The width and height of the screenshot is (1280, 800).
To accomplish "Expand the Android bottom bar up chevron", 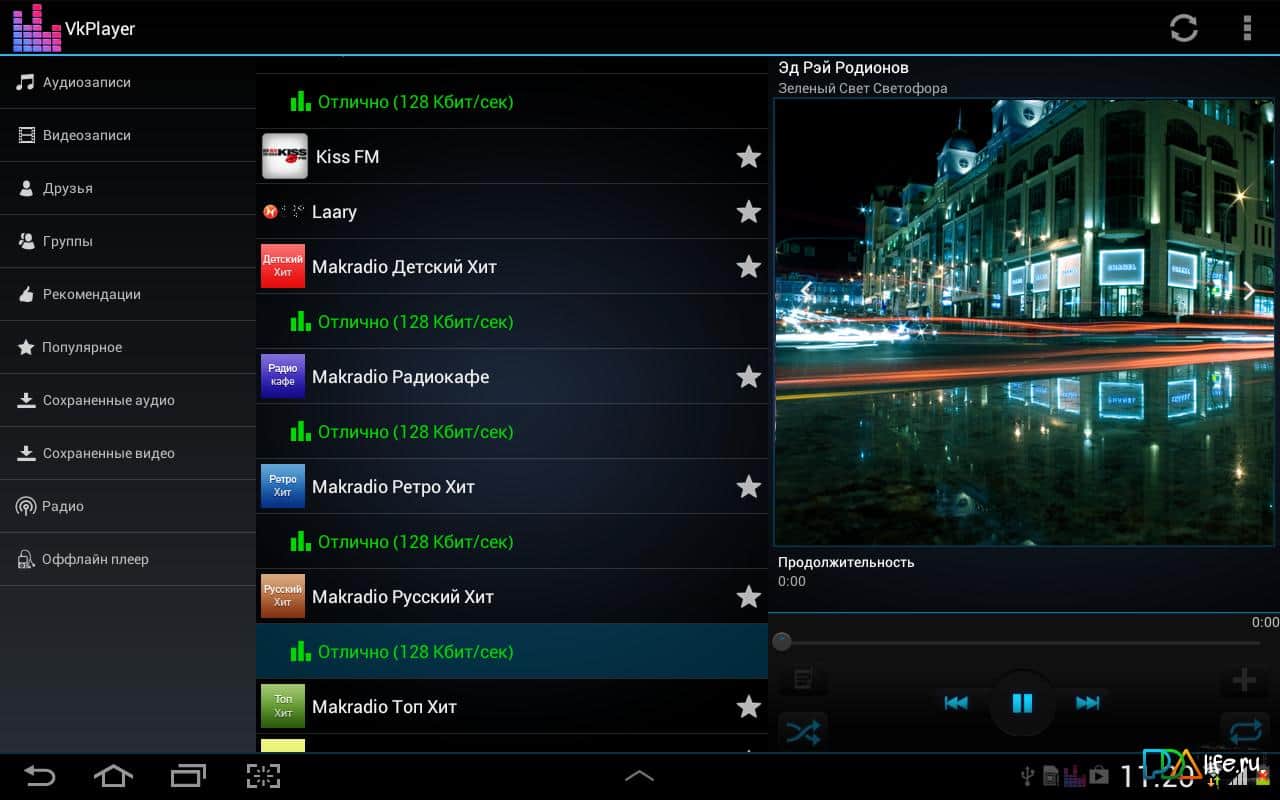I will click(639, 776).
